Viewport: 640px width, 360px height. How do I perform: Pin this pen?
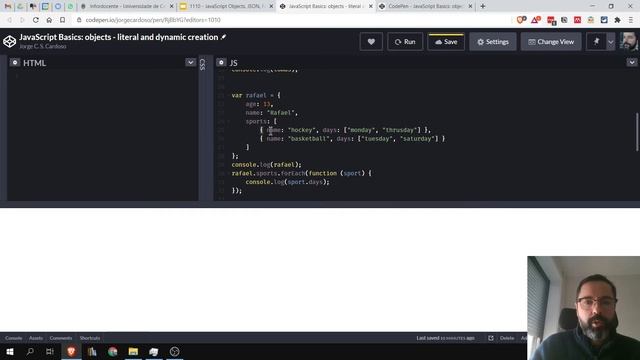pyautogui.click(x=596, y=42)
